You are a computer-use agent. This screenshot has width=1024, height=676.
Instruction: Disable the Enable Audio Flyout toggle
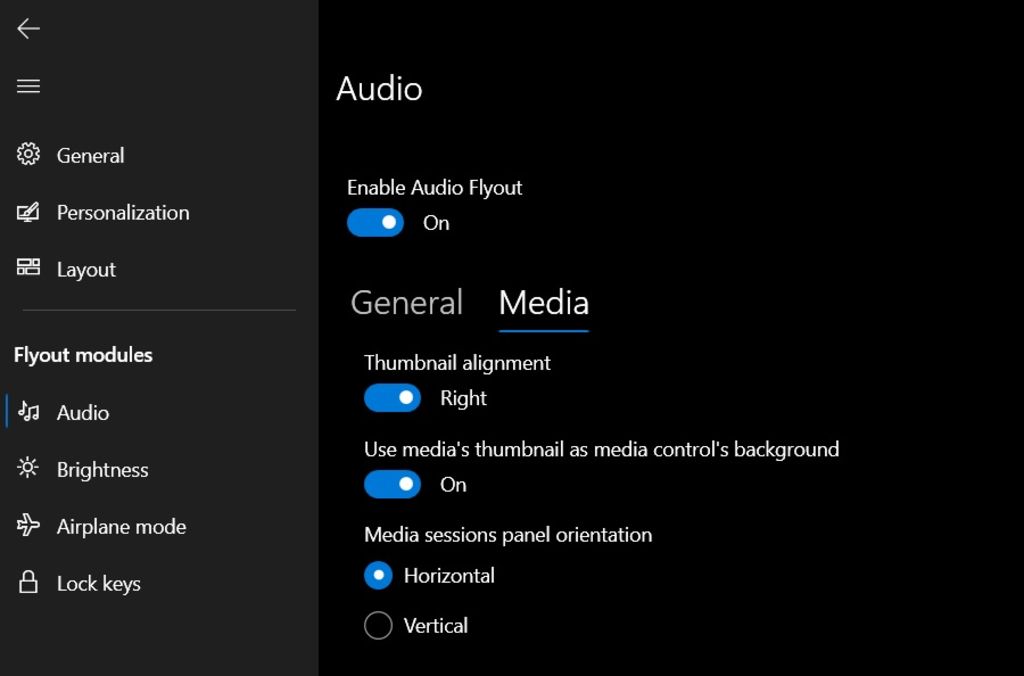click(375, 223)
